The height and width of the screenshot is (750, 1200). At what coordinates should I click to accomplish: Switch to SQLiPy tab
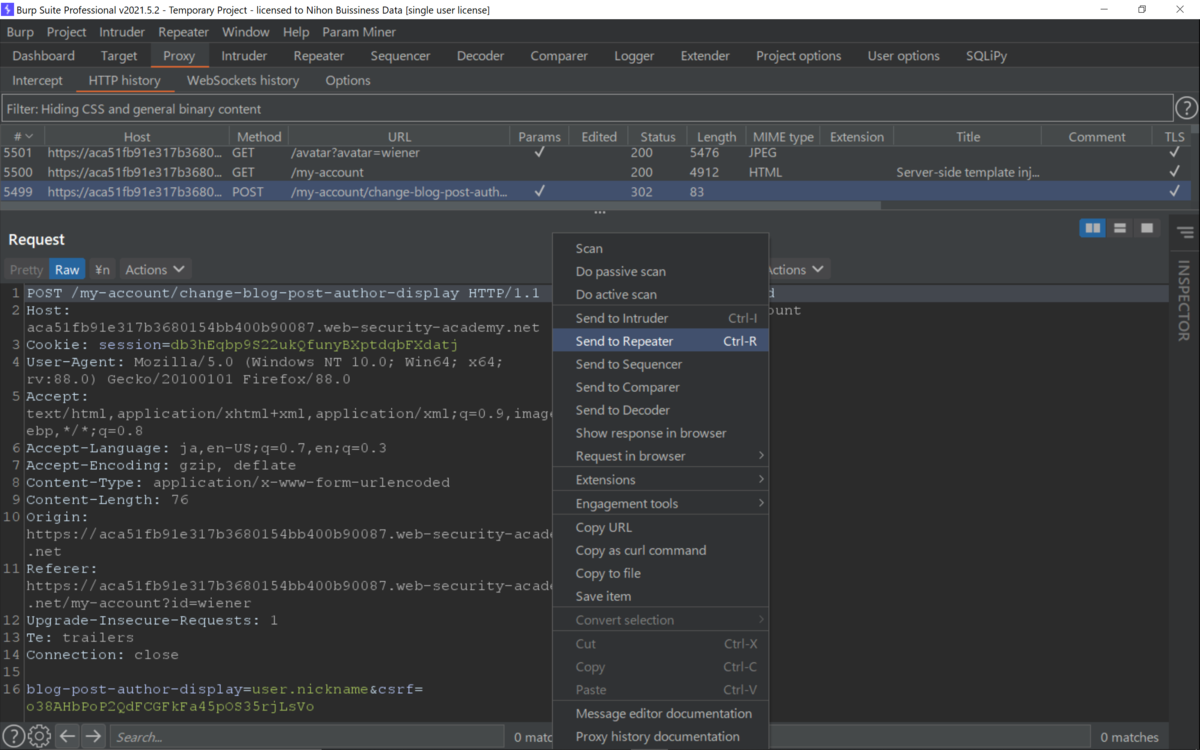coord(986,56)
